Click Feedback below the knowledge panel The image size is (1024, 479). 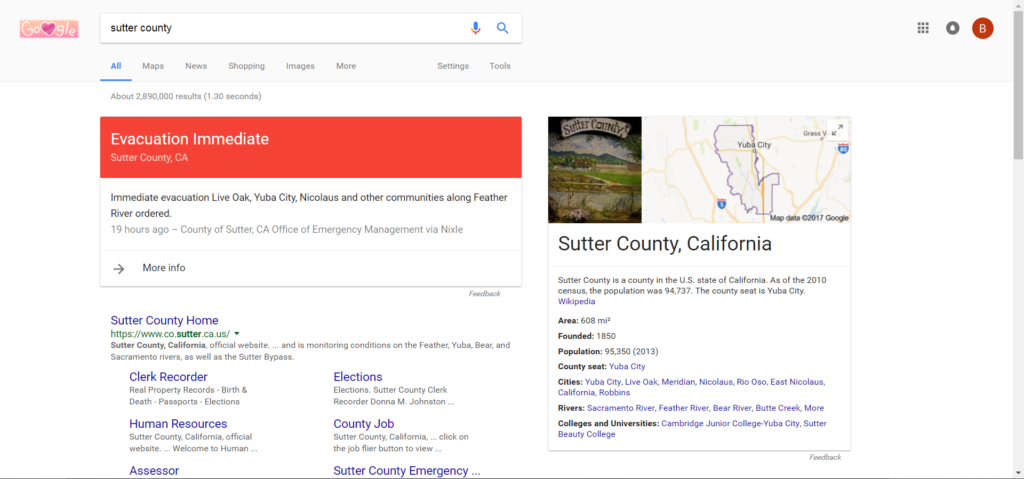pyautogui.click(x=825, y=457)
